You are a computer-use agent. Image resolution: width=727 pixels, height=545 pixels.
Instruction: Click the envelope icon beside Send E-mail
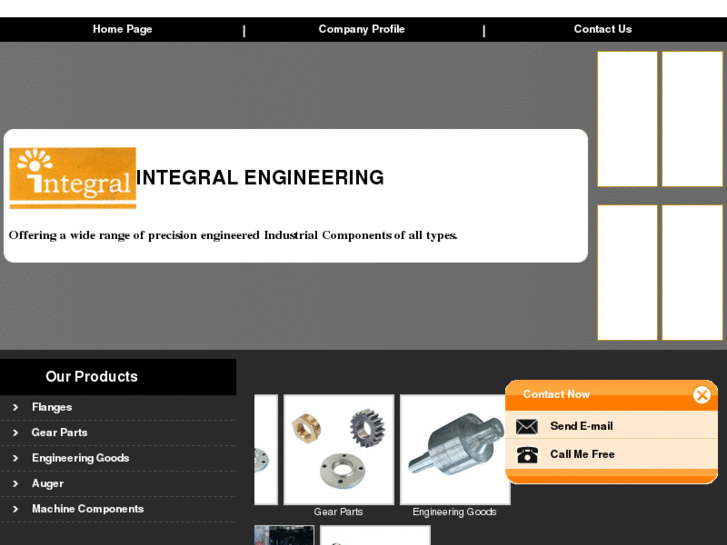coord(527,426)
